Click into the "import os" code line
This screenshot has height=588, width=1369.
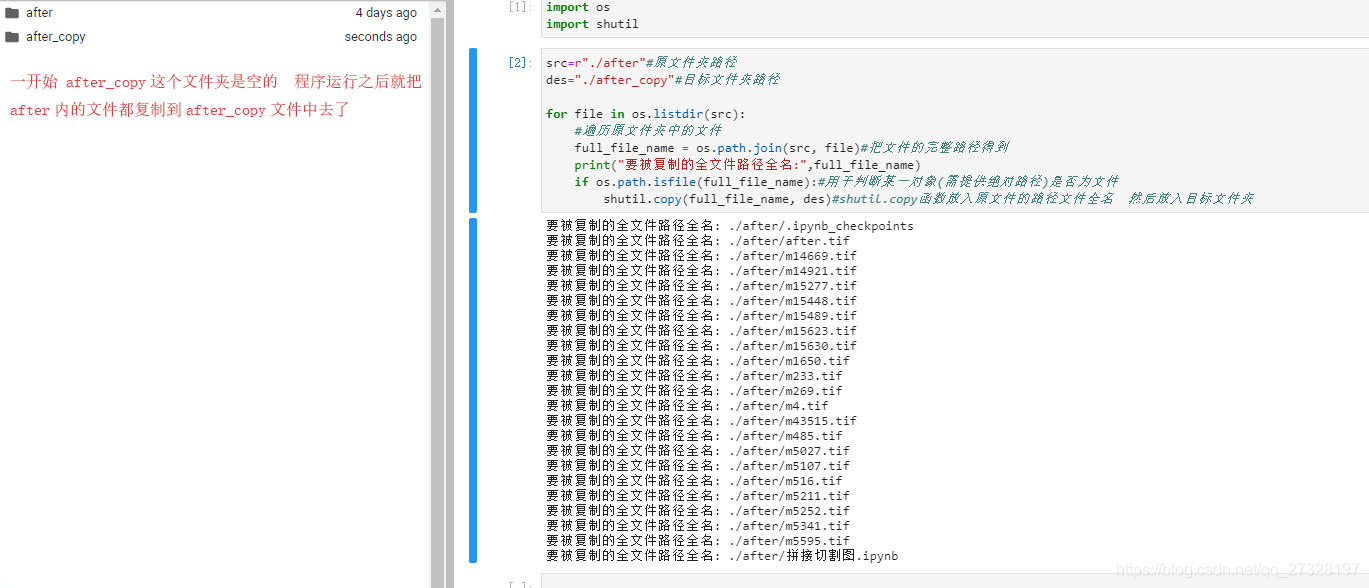pos(578,7)
